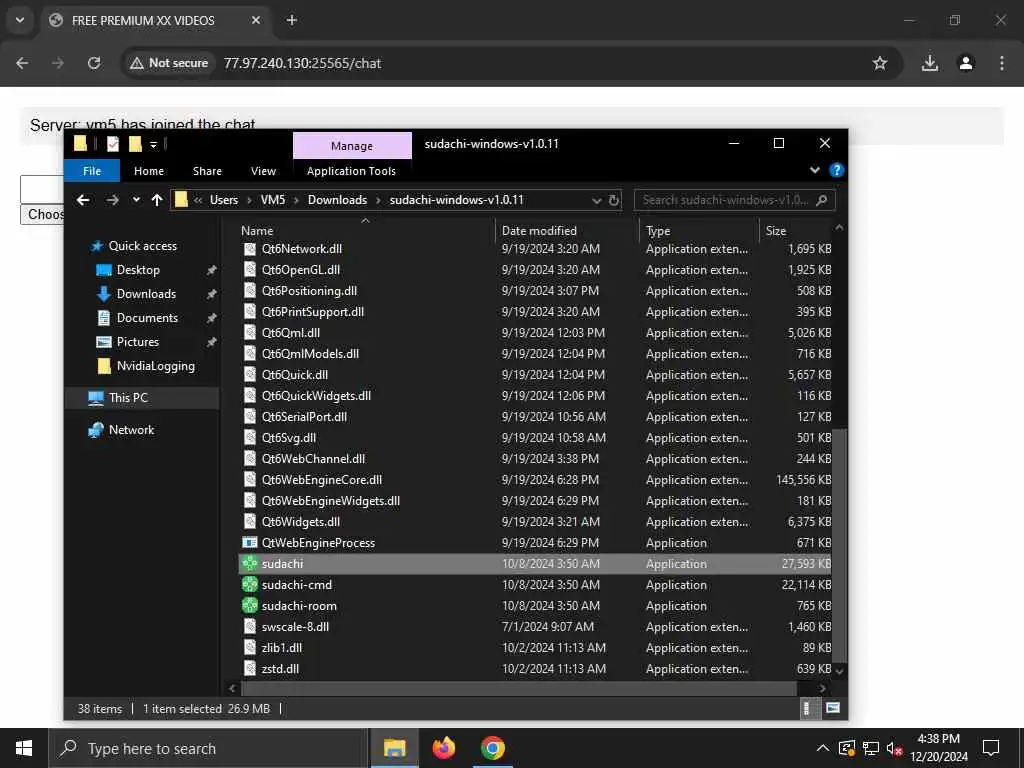Switch to large icons view layout
1024x768 pixels.
[x=833, y=708]
